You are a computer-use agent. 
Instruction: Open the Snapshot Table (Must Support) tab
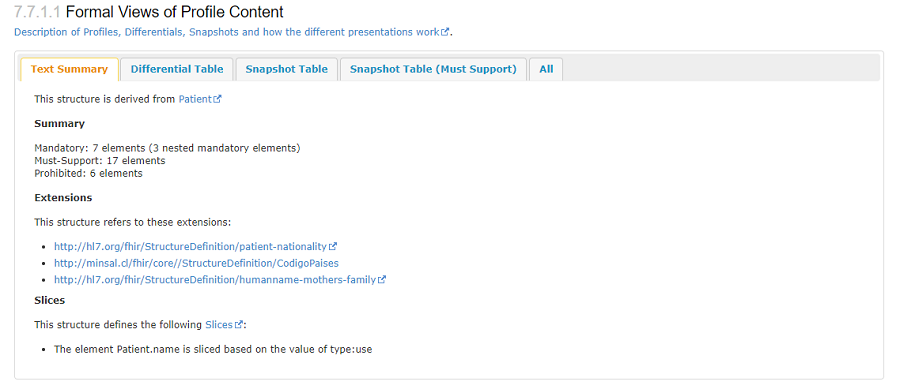(433, 69)
